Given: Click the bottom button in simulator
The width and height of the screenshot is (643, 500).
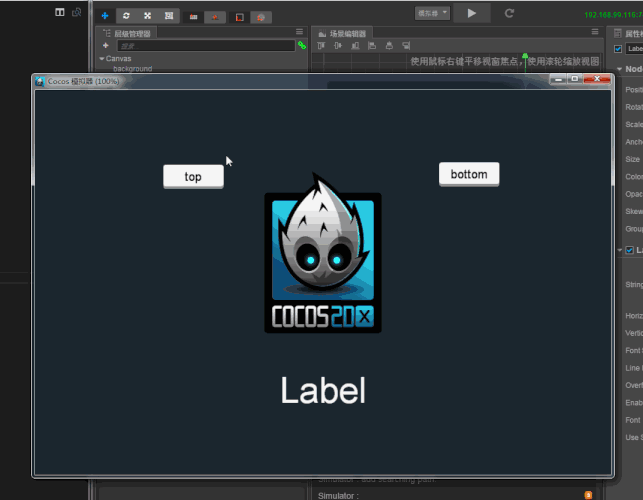Looking at the screenshot, I should click(x=469, y=174).
